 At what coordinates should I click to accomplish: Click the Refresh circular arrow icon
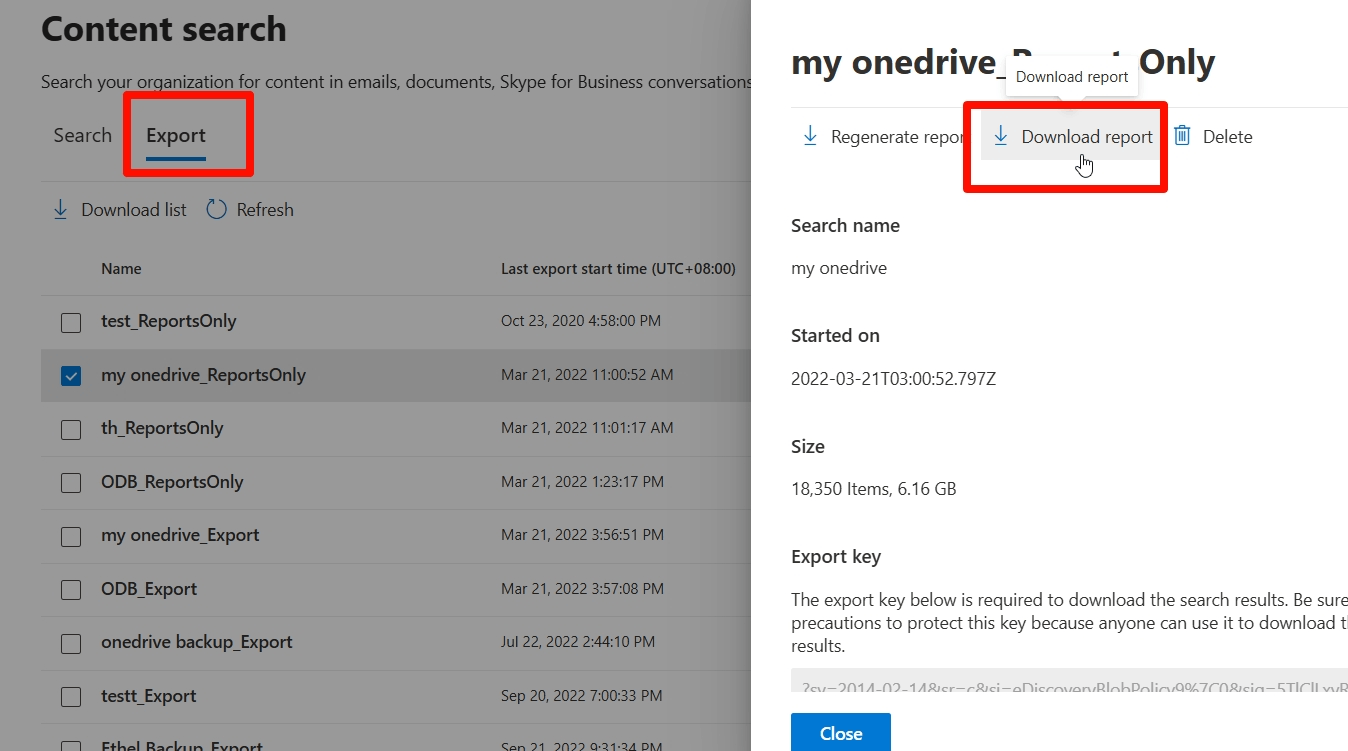tap(216, 210)
